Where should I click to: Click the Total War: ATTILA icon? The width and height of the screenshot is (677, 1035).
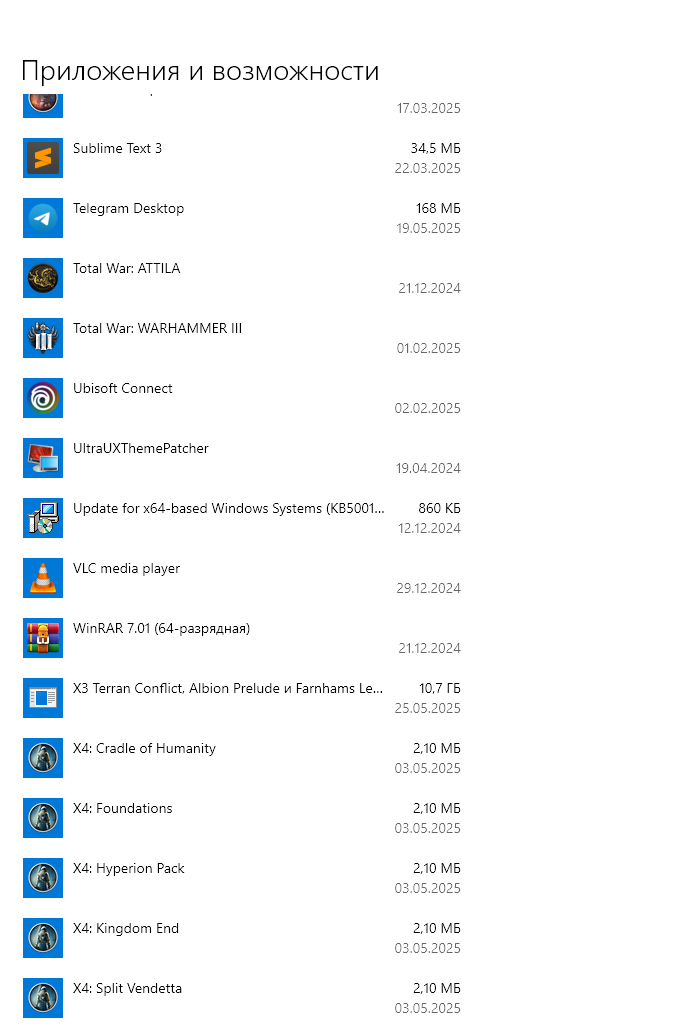43,278
